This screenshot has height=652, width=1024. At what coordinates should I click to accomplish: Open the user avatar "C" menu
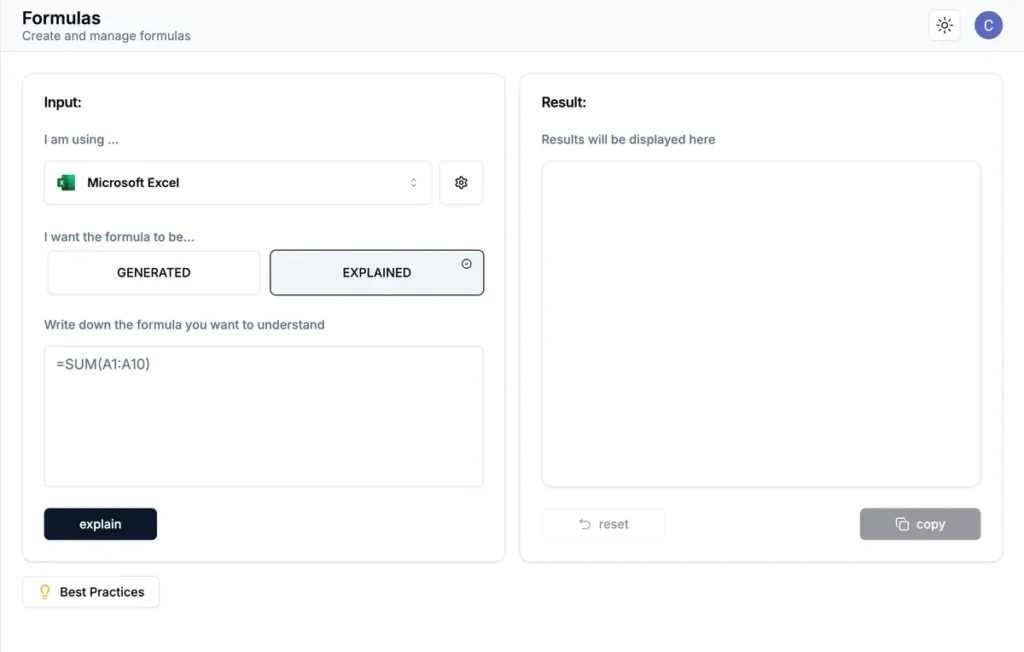pos(988,26)
